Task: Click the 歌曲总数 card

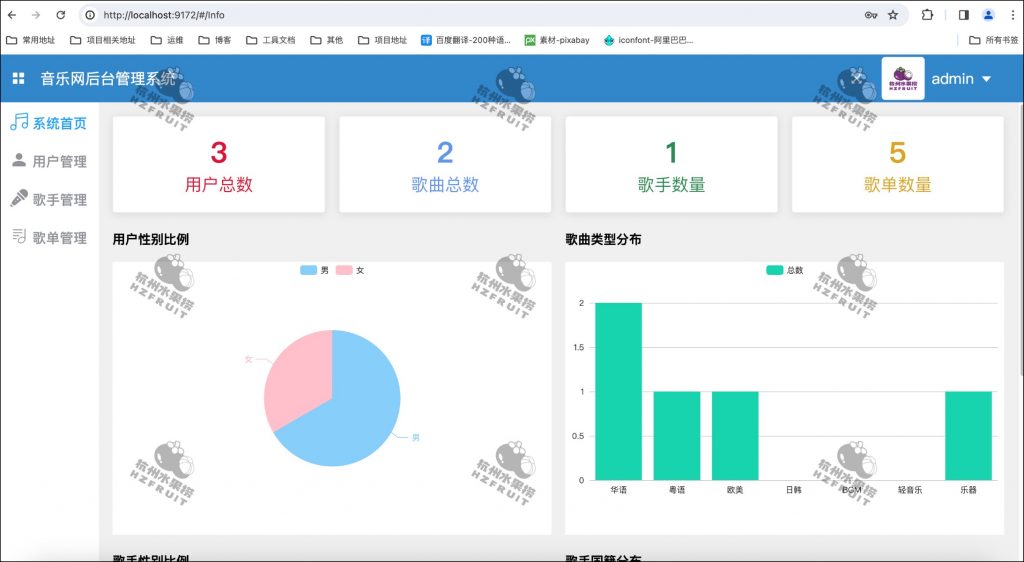Action: [x=445, y=164]
